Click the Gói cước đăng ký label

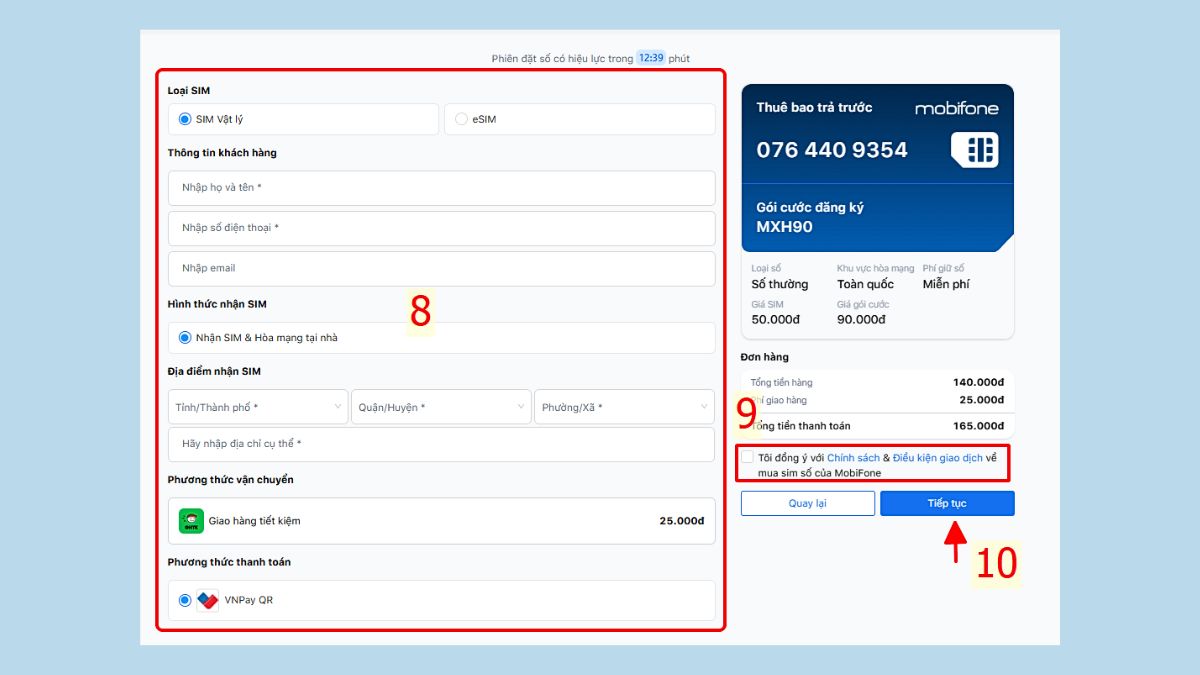pos(810,208)
